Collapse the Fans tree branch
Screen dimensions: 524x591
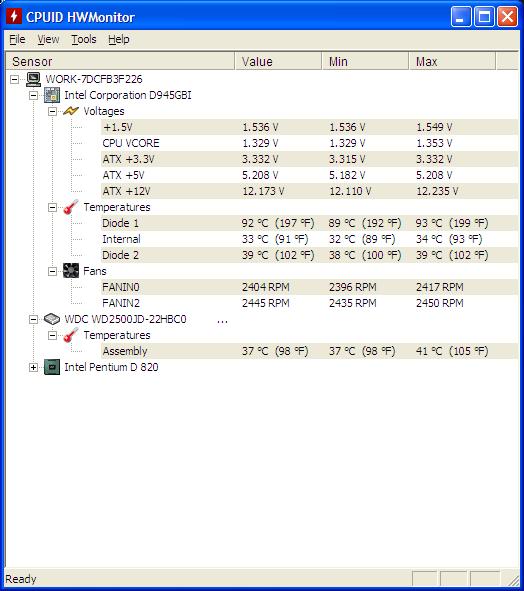click(52, 271)
